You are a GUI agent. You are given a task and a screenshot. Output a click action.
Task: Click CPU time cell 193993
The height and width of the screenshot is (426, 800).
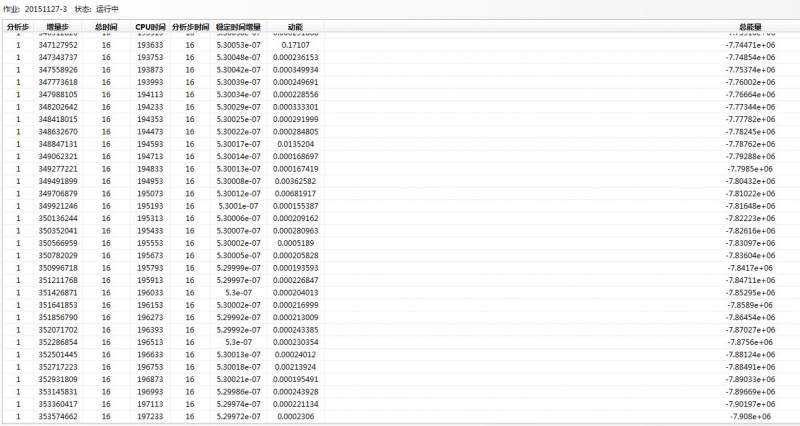click(x=150, y=82)
